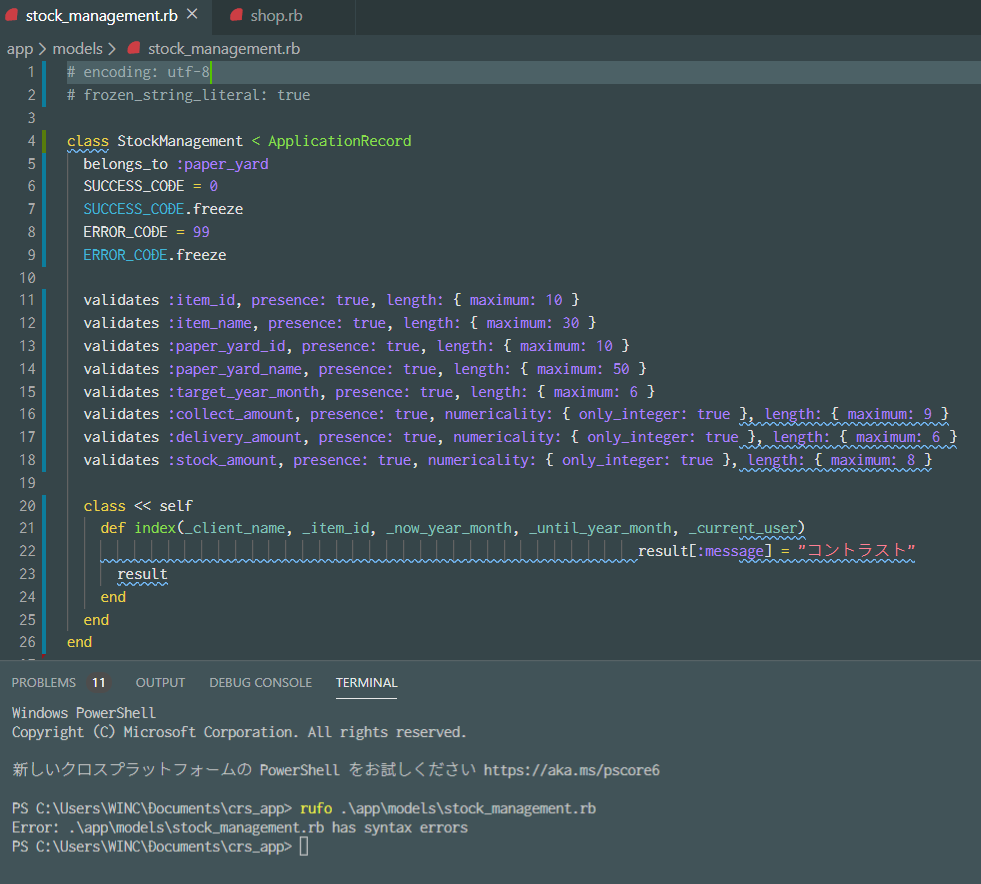Open the stock_management.rb breadcrumb dropdown
The width and height of the screenshot is (981, 884).
pos(223,48)
